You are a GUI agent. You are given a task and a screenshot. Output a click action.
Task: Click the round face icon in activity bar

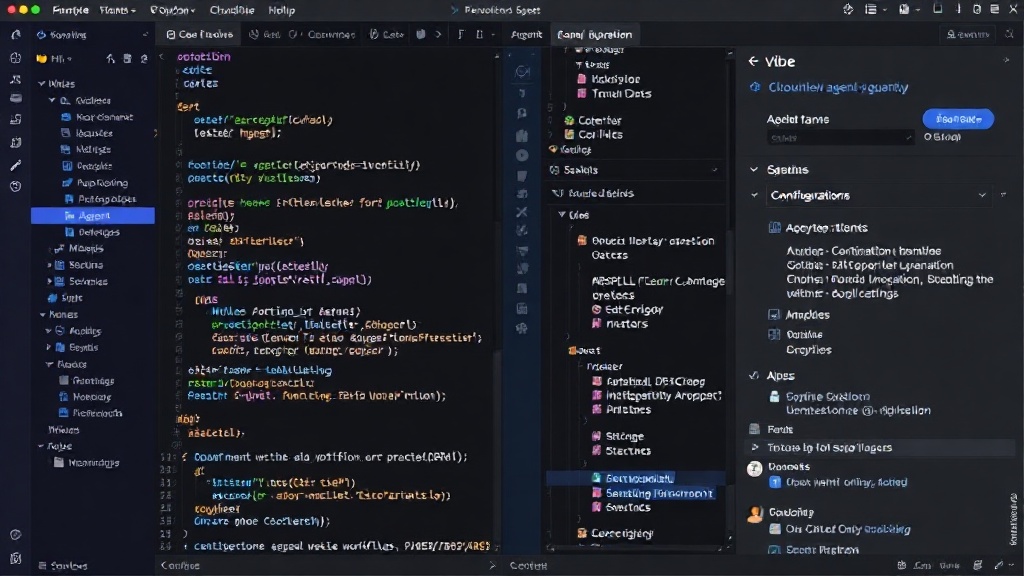pos(16,186)
